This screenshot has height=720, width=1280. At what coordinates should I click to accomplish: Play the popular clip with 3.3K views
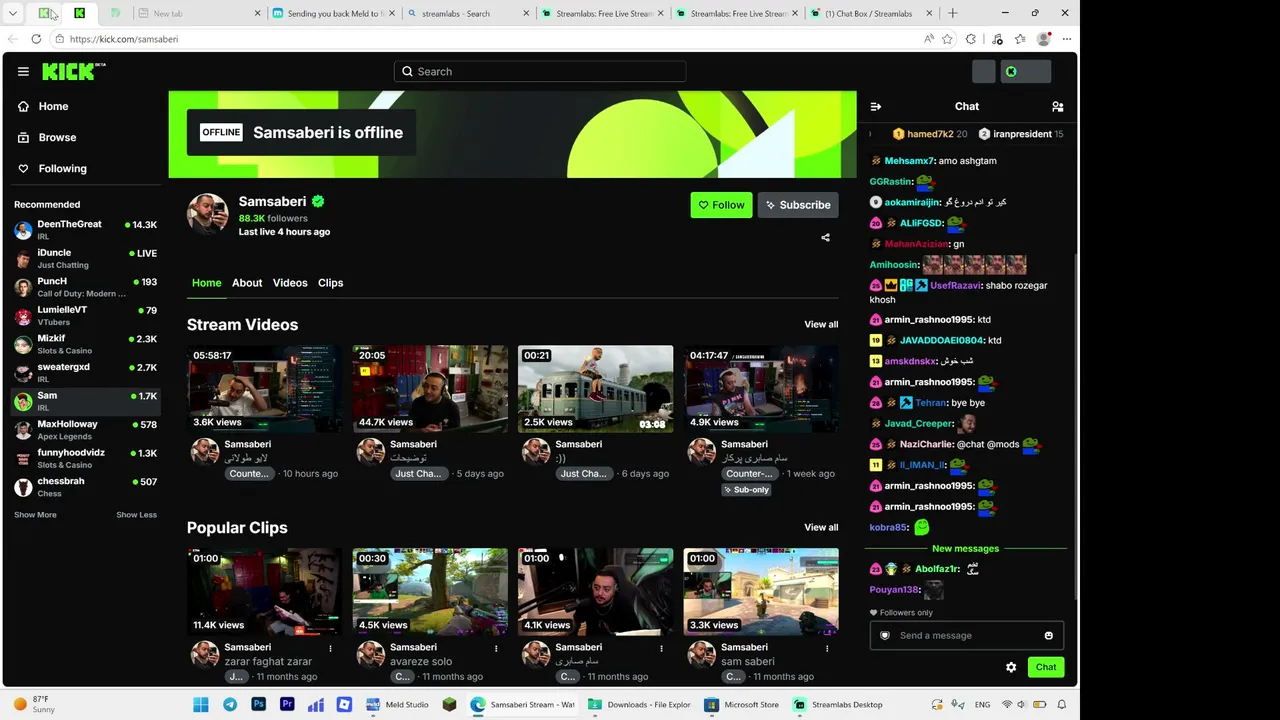click(x=761, y=592)
